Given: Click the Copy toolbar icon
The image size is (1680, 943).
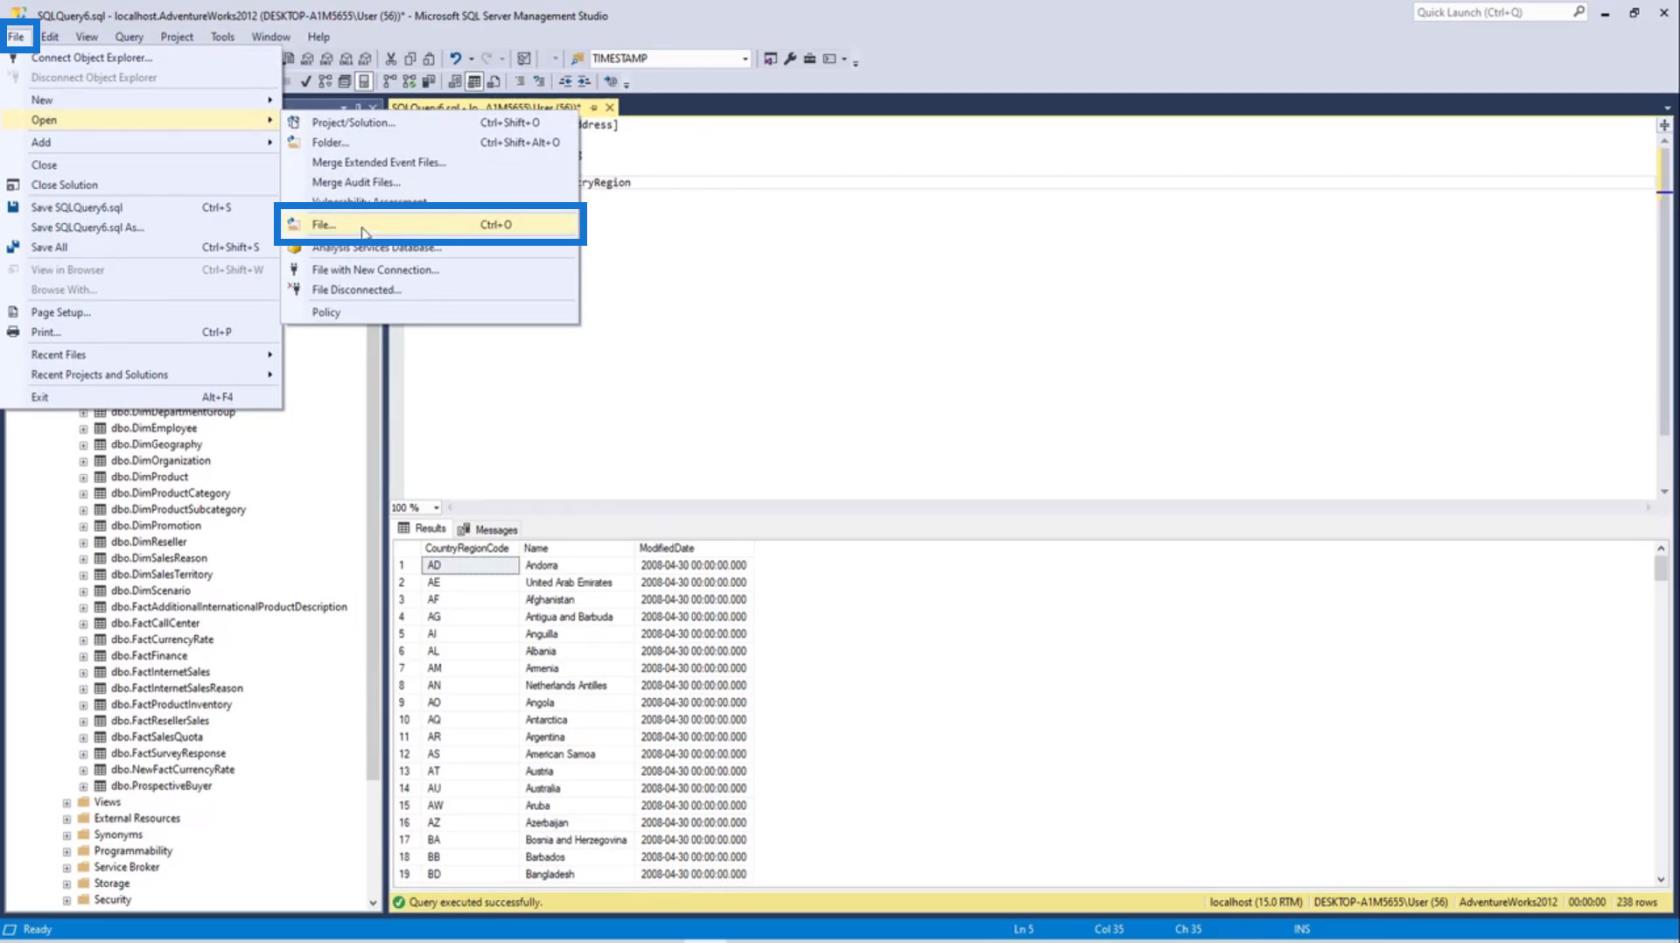Looking at the screenshot, I should point(410,59).
